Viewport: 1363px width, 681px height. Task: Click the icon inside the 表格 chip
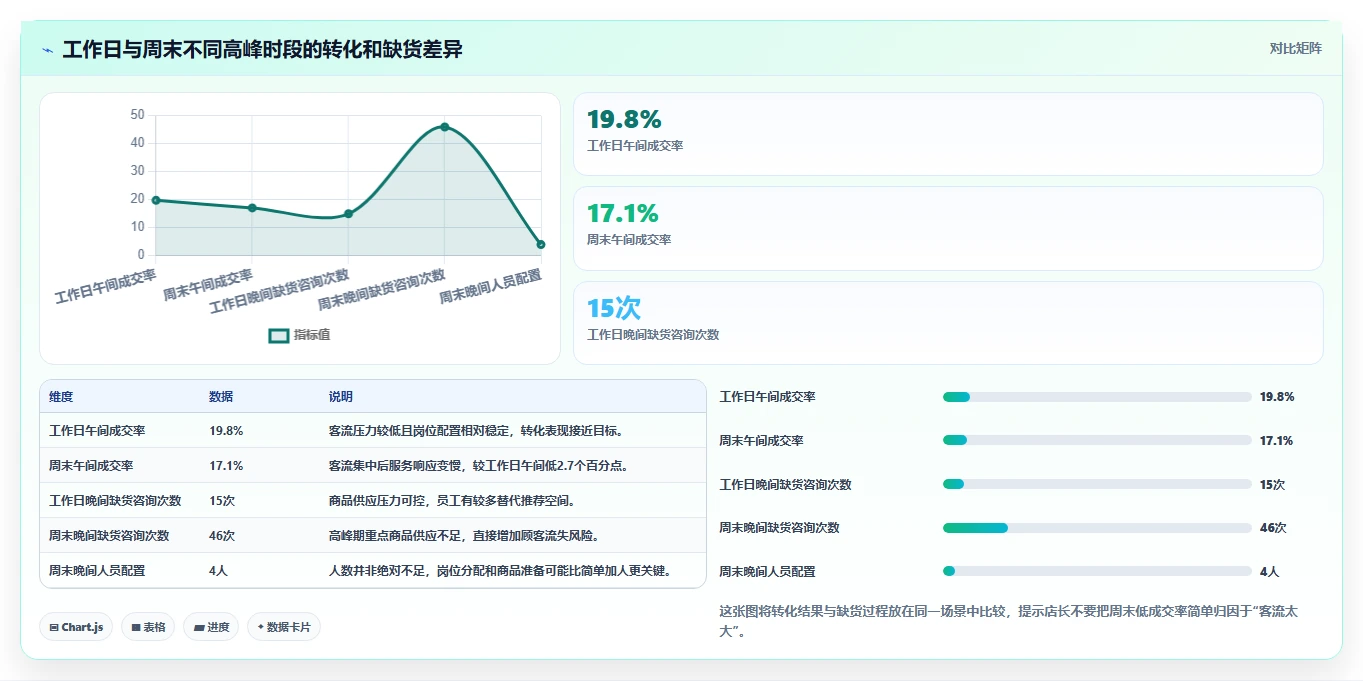[136, 628]
